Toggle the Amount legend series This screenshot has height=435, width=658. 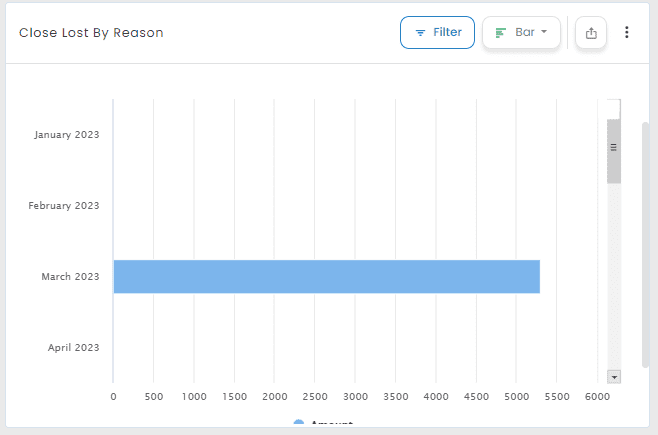331,425
